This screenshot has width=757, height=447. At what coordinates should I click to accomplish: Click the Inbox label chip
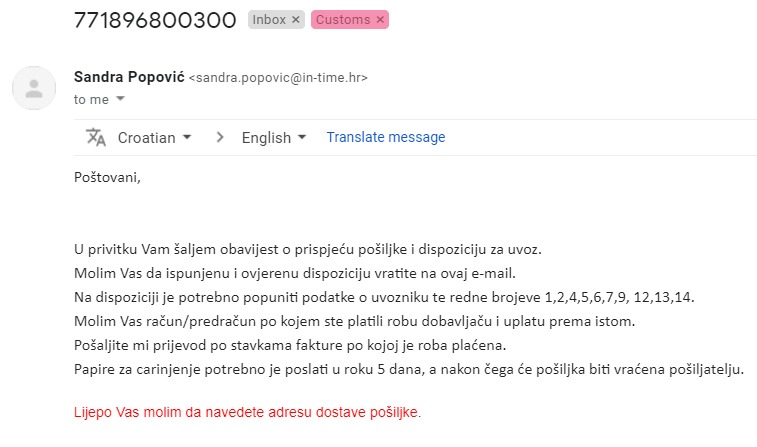268,19
